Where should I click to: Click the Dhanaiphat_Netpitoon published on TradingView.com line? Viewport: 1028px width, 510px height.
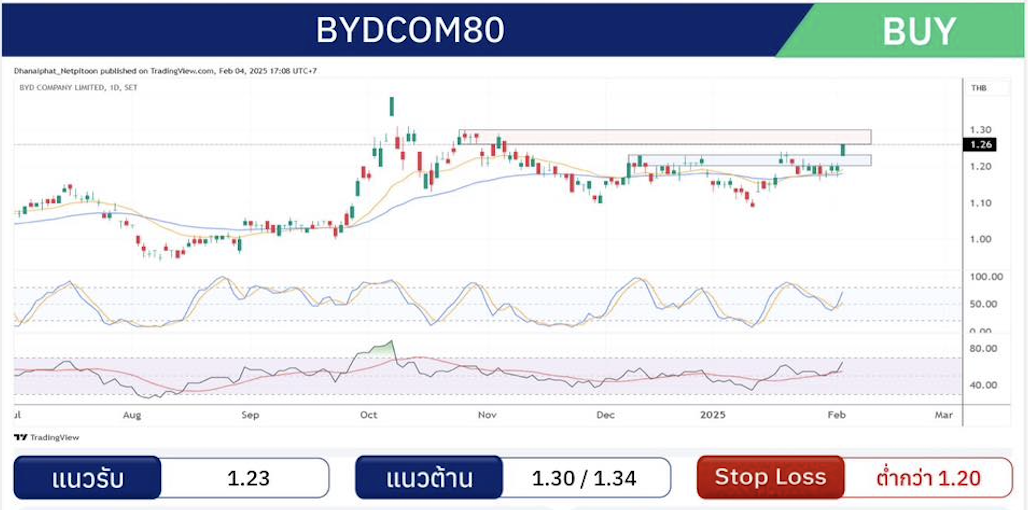[x=165, y=71]
